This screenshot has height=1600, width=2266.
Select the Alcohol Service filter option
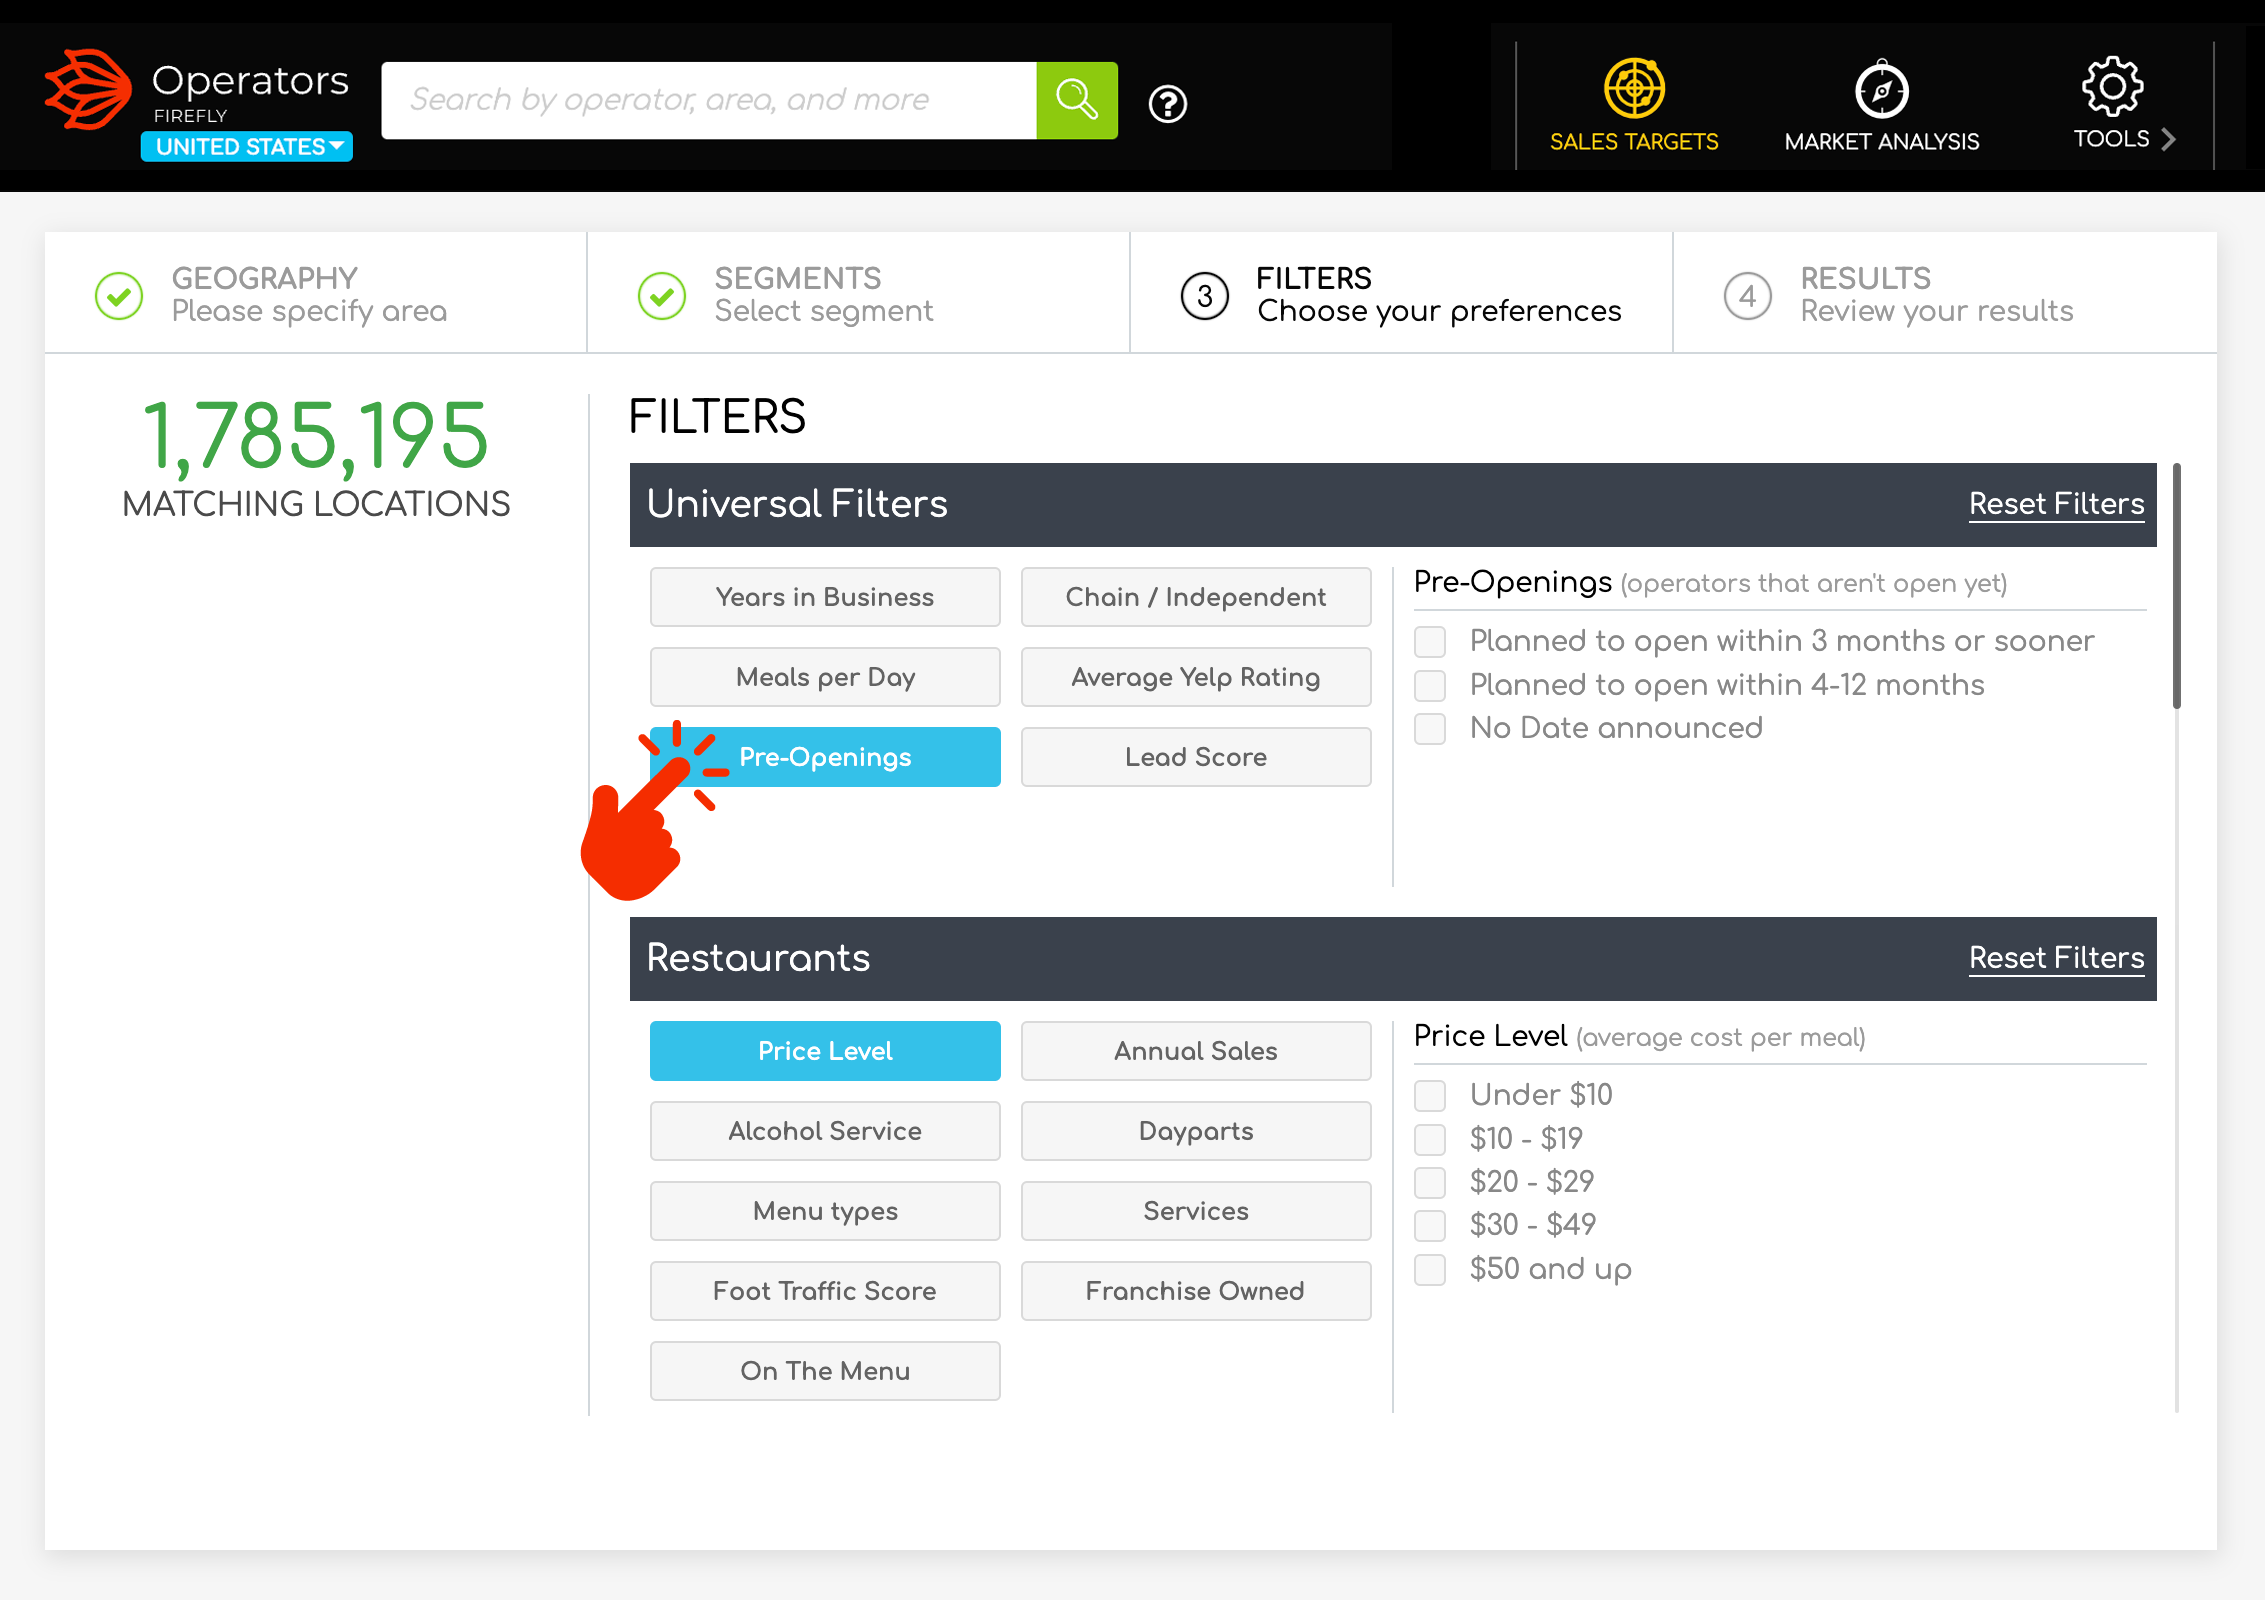825,1131
